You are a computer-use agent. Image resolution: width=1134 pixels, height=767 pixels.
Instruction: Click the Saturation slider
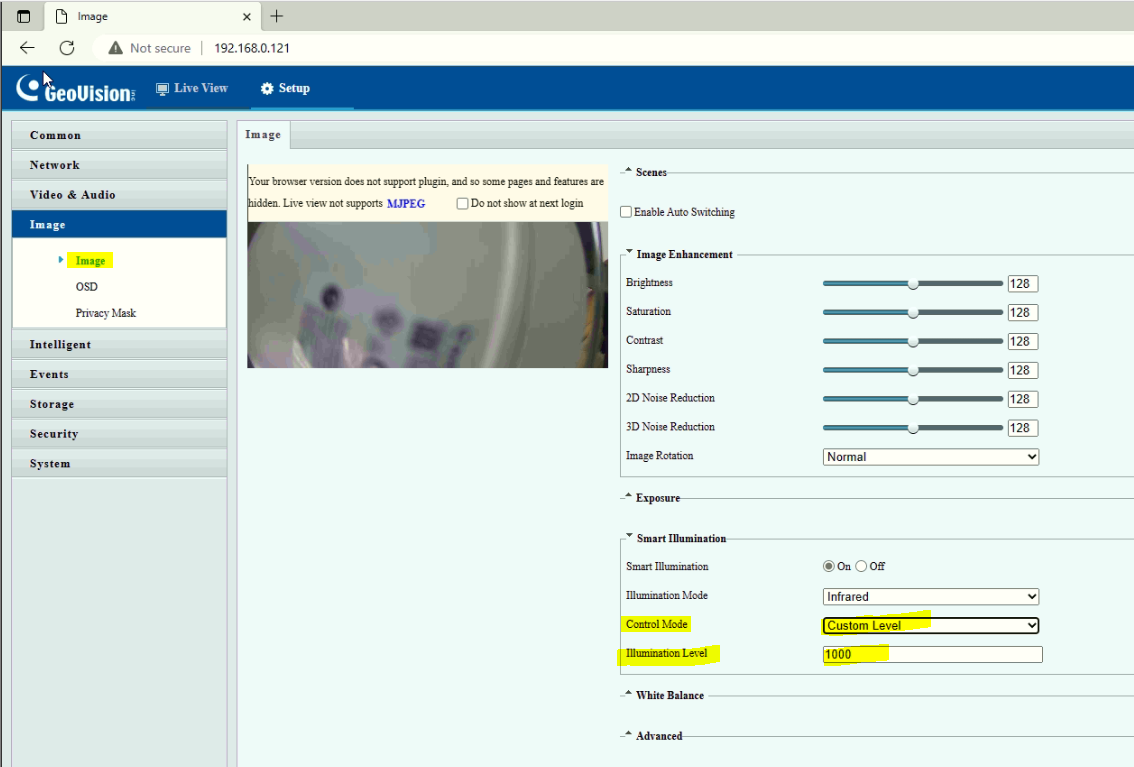913,312
